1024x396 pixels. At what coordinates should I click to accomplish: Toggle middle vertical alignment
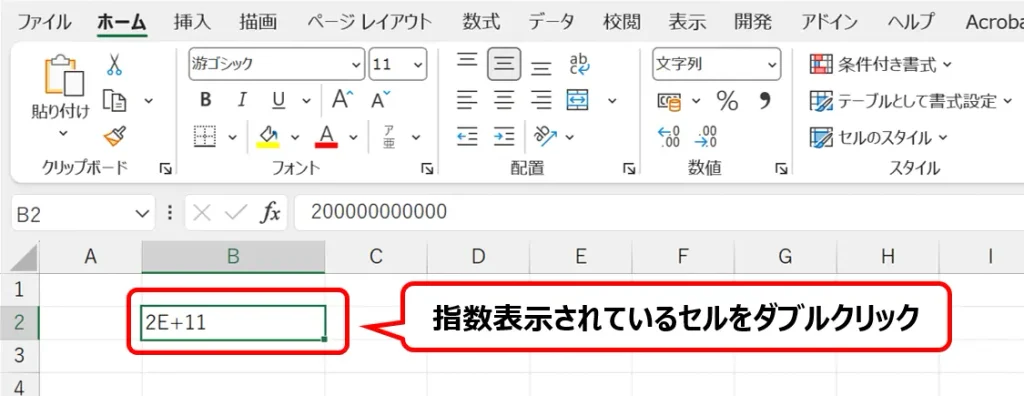pyautogui.click(x=504, y=64)
